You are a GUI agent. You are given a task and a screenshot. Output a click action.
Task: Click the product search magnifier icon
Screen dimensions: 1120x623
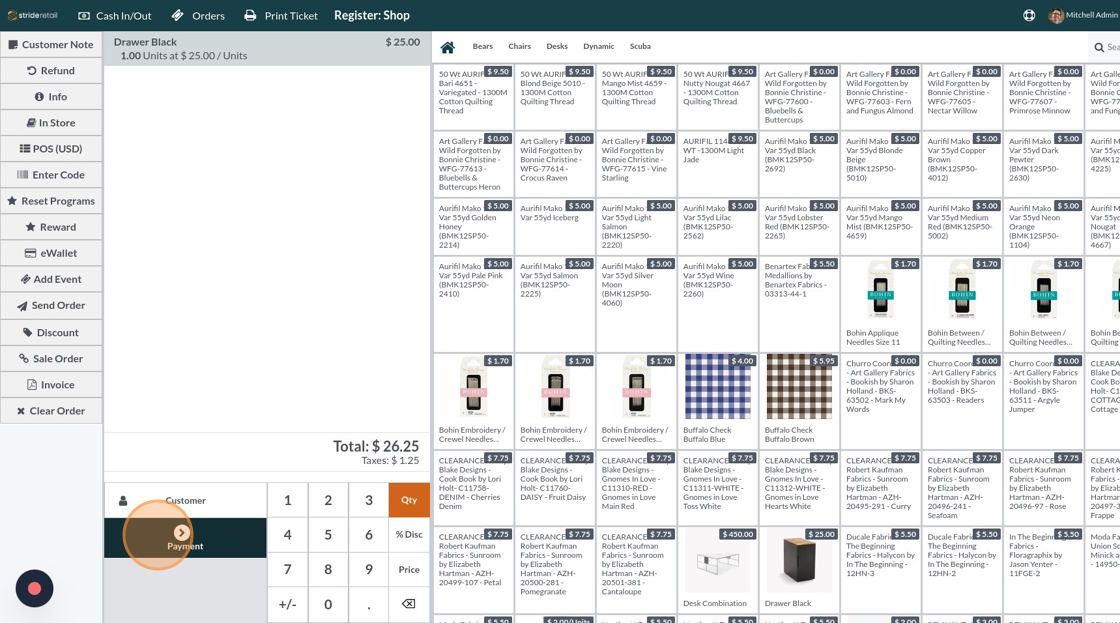pyautogui.click(x=1099, y=47)
